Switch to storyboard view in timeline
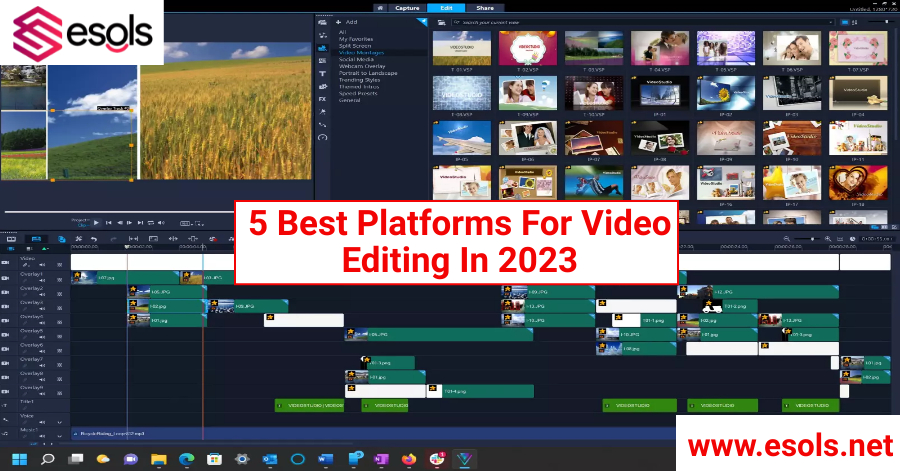 coord(11,239)
